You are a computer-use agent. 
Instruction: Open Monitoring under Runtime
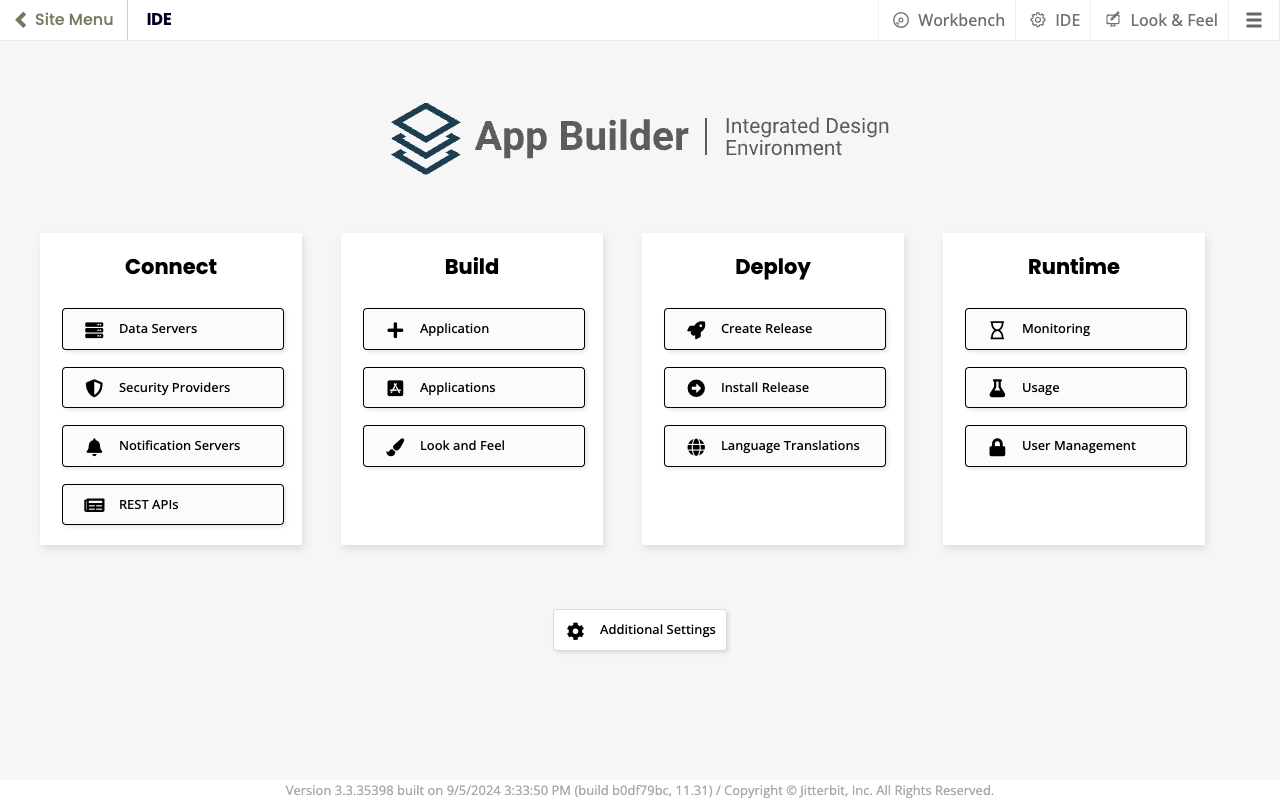point(1076,329)
